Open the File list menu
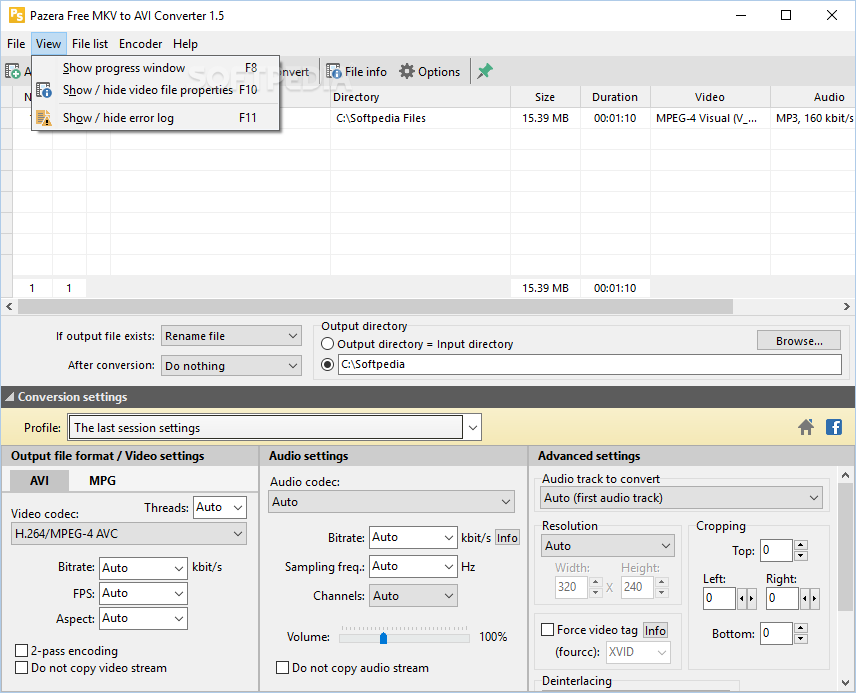 click(x=90, y=44)
